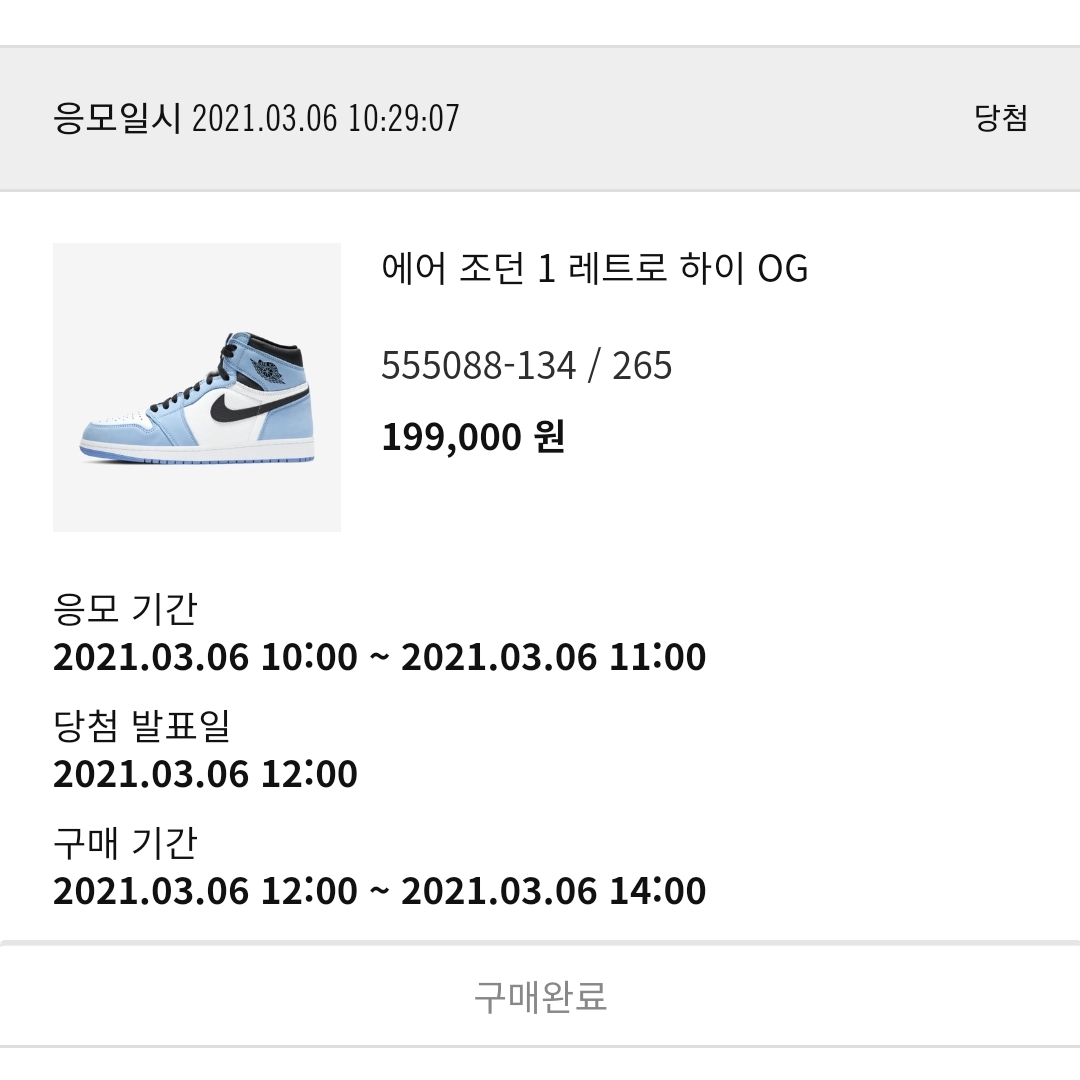Click the 응모일시 label in the header
The image size is (1080, 1080).
pos(116,118)
